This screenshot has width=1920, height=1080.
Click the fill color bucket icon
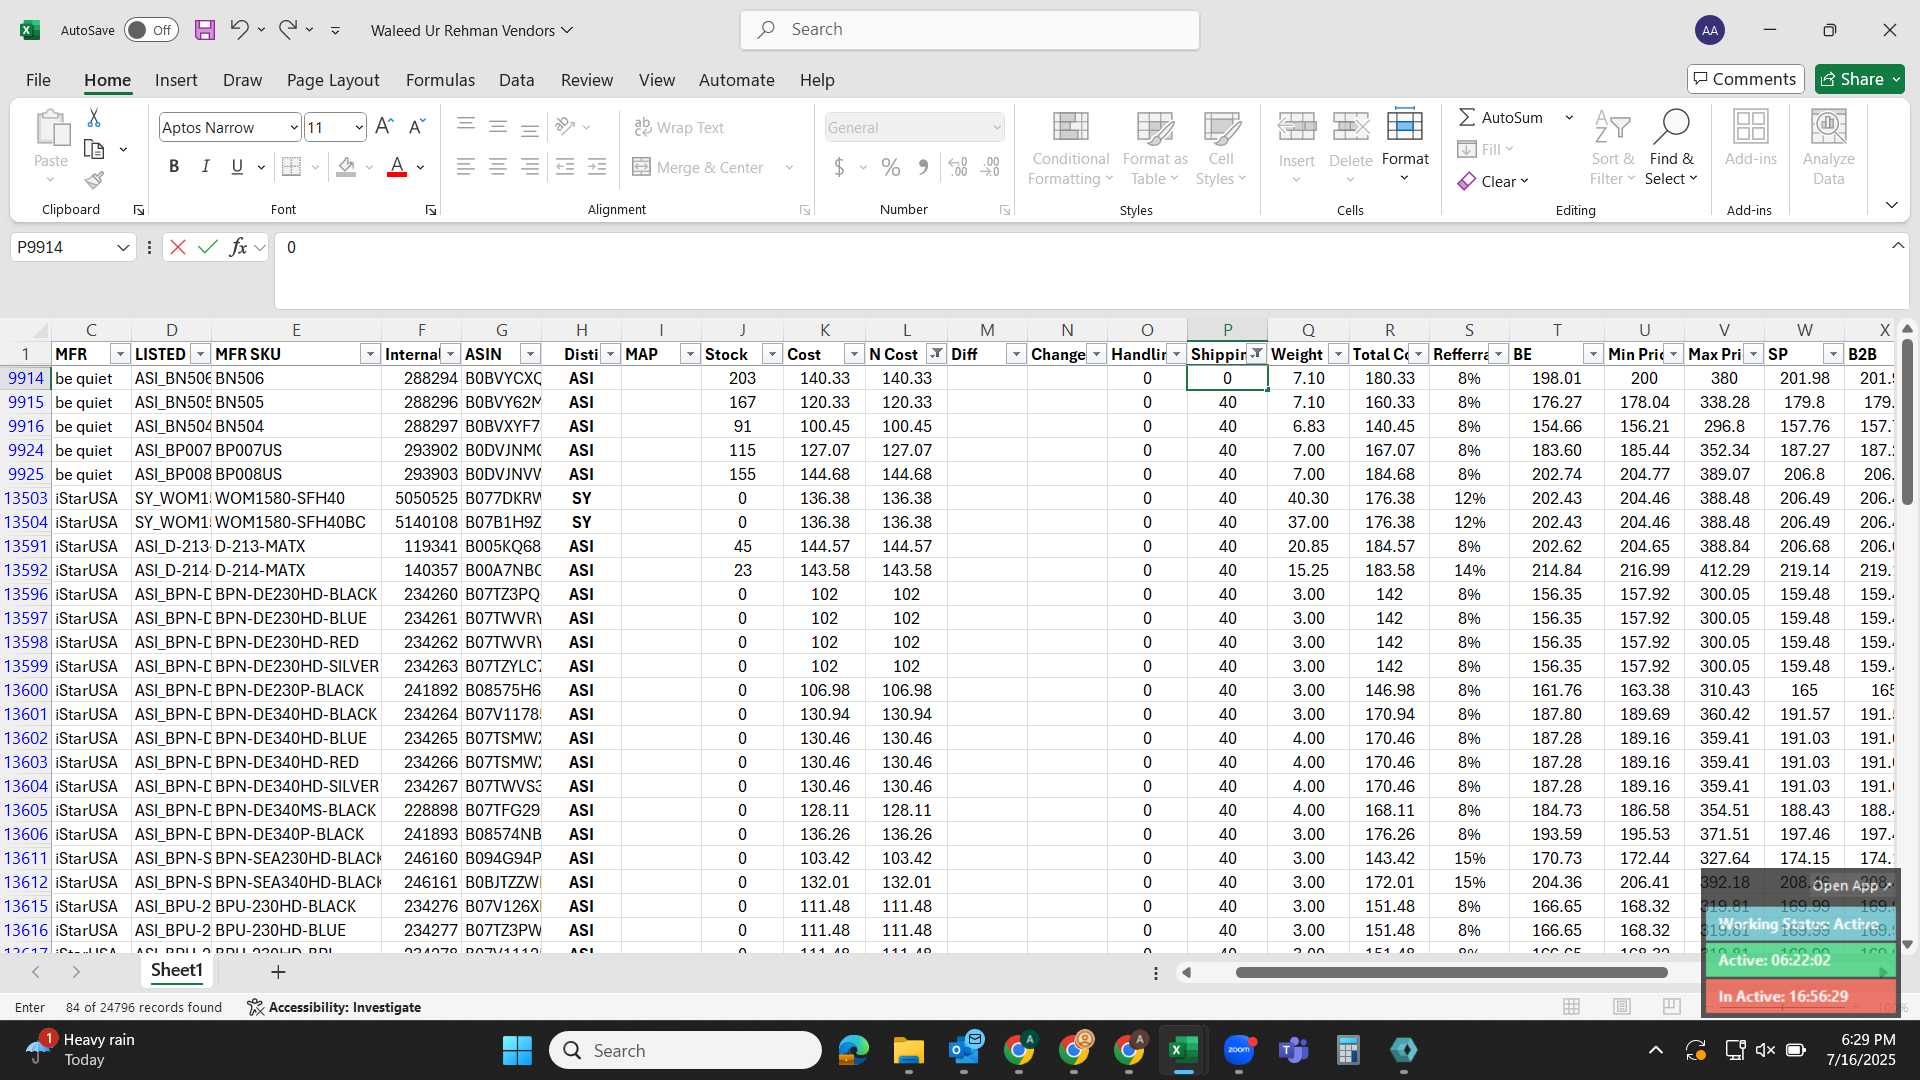[346, 167]
